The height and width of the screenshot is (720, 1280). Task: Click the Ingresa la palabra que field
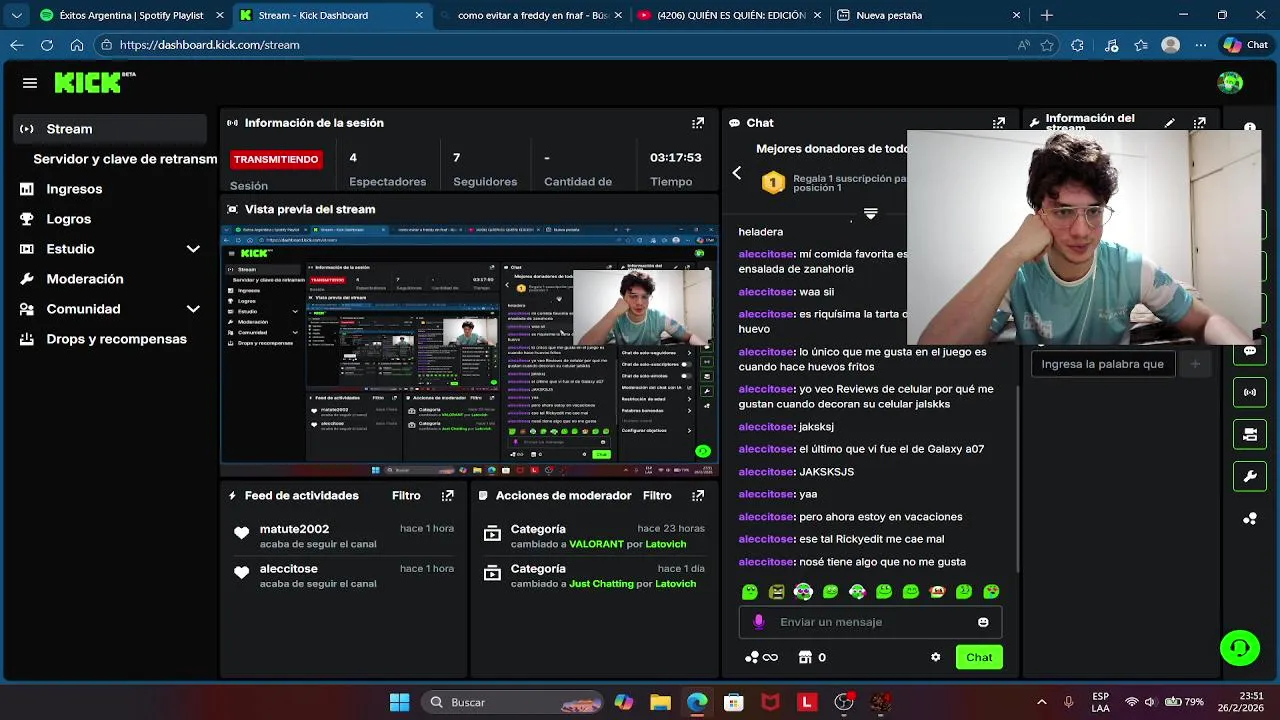point(1102,364)
